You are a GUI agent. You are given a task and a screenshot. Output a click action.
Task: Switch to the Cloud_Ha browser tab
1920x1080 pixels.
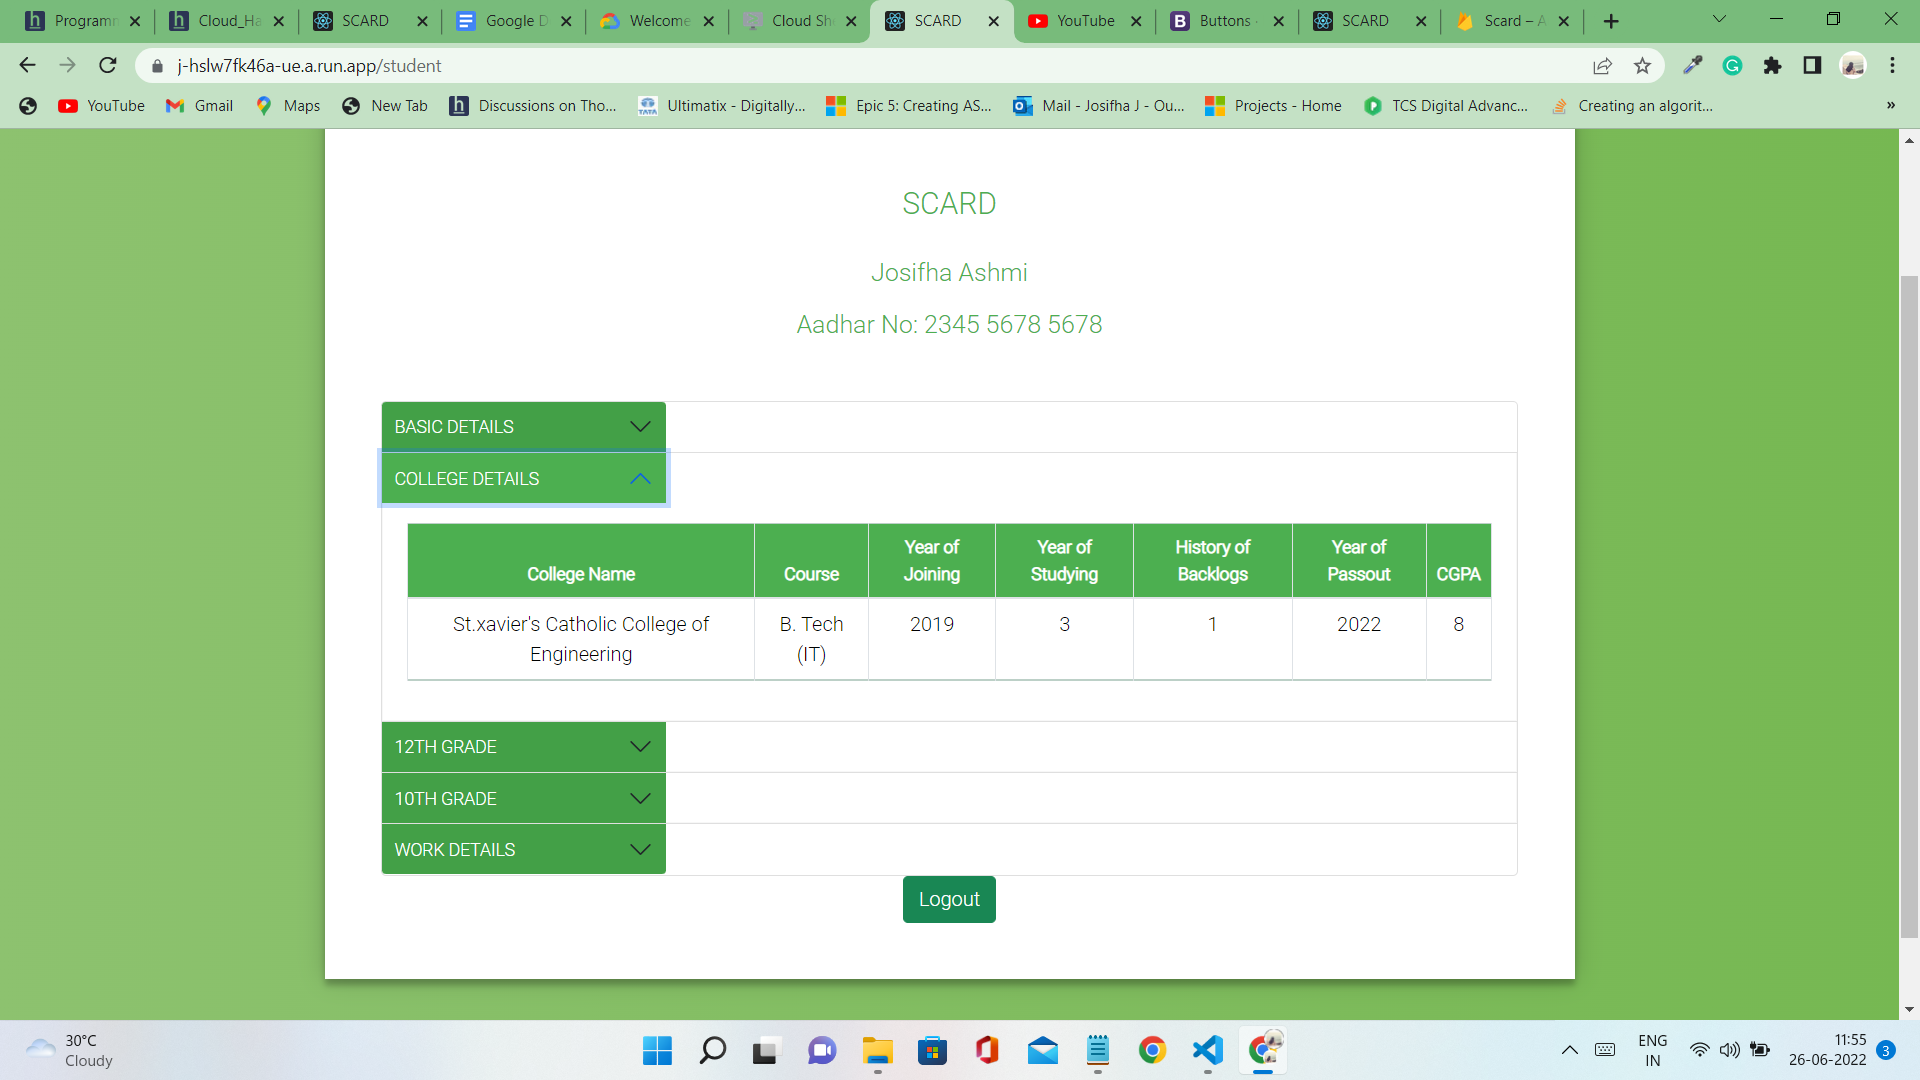point(228,21)
